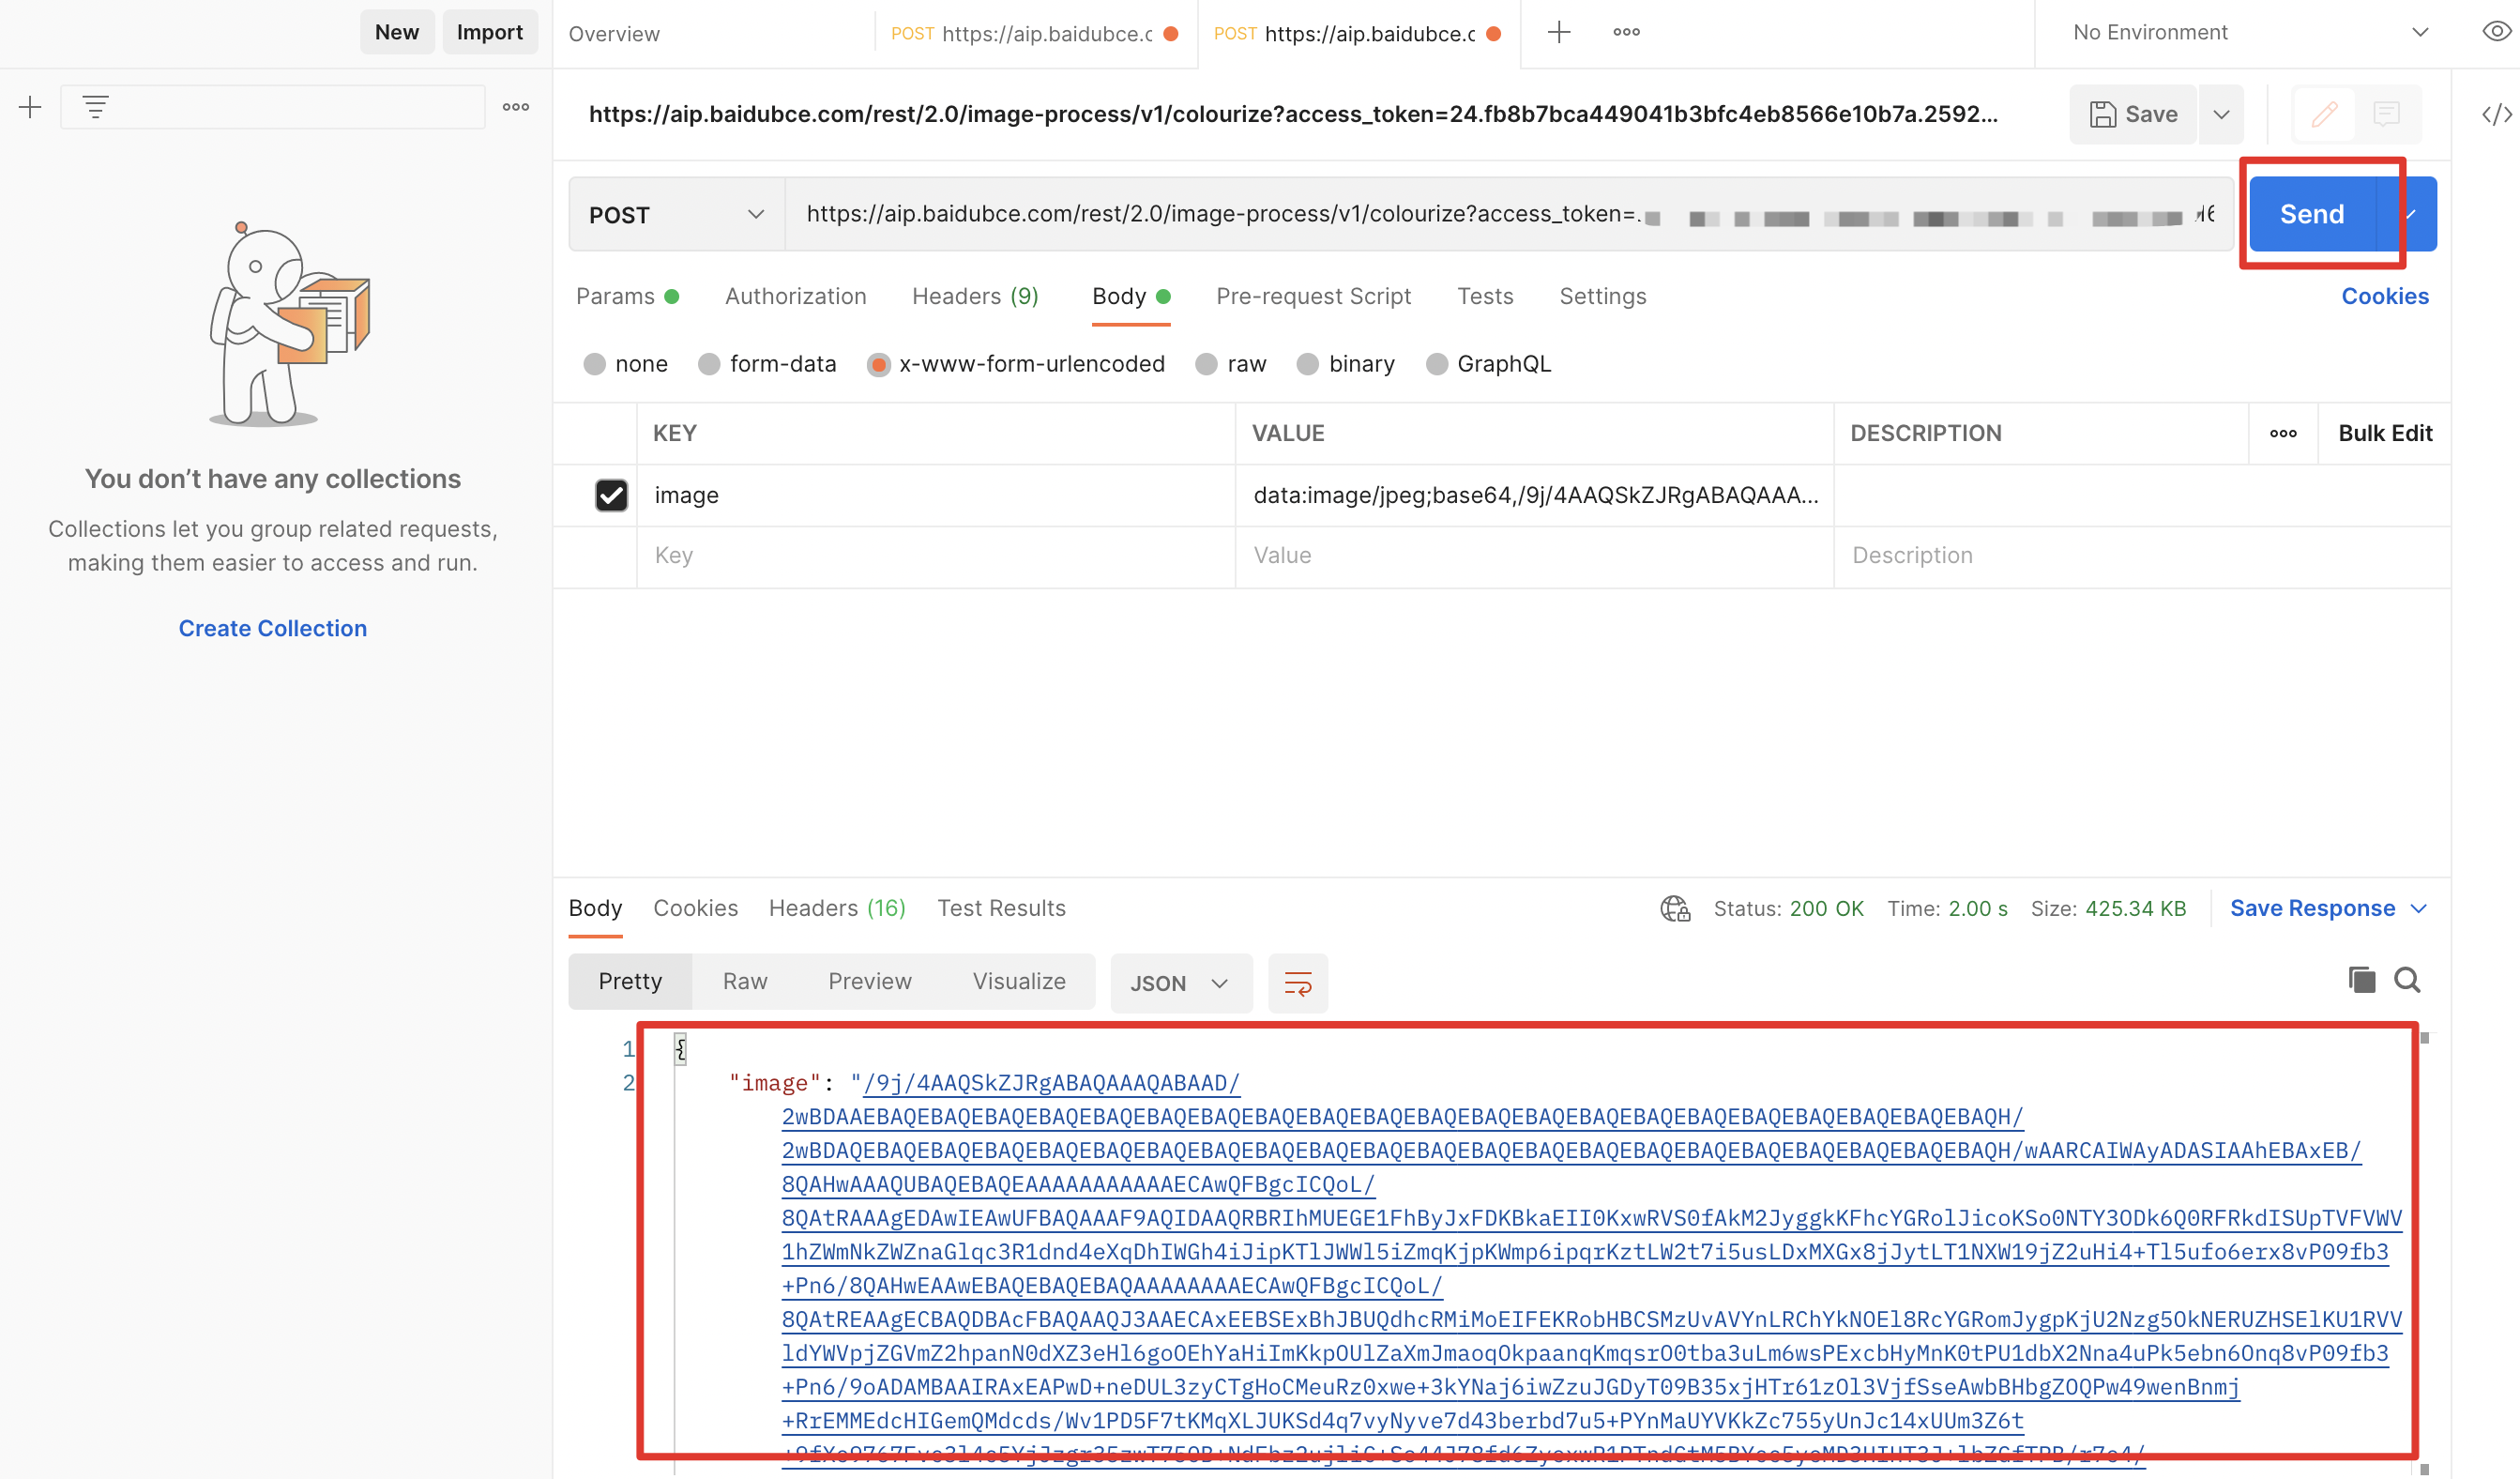2520x1479 pixels.
Task: Open the POST method dropdown
Action: [676, 215]
